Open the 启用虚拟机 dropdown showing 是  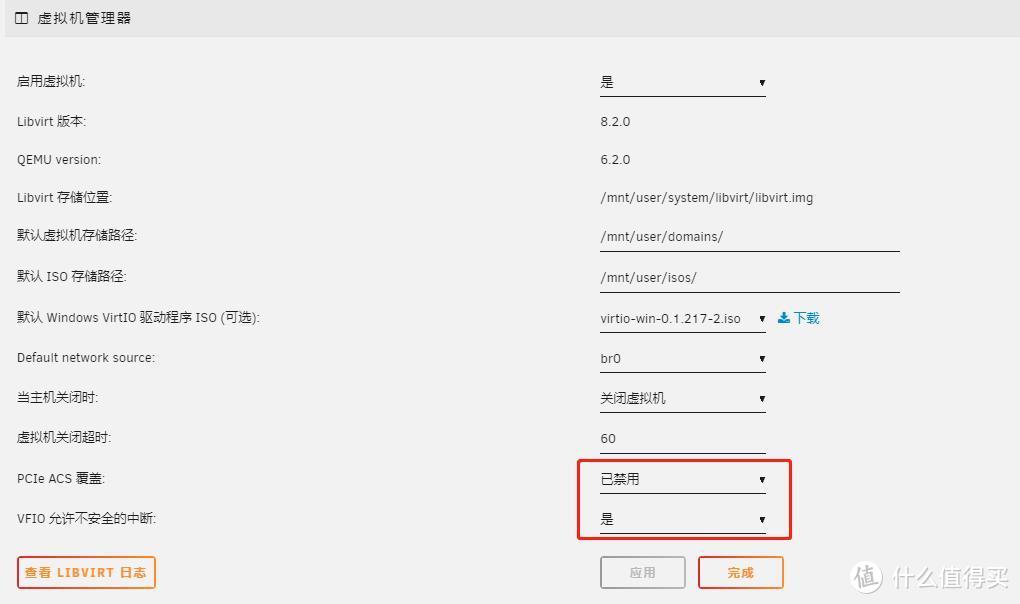tap(683, 81)
